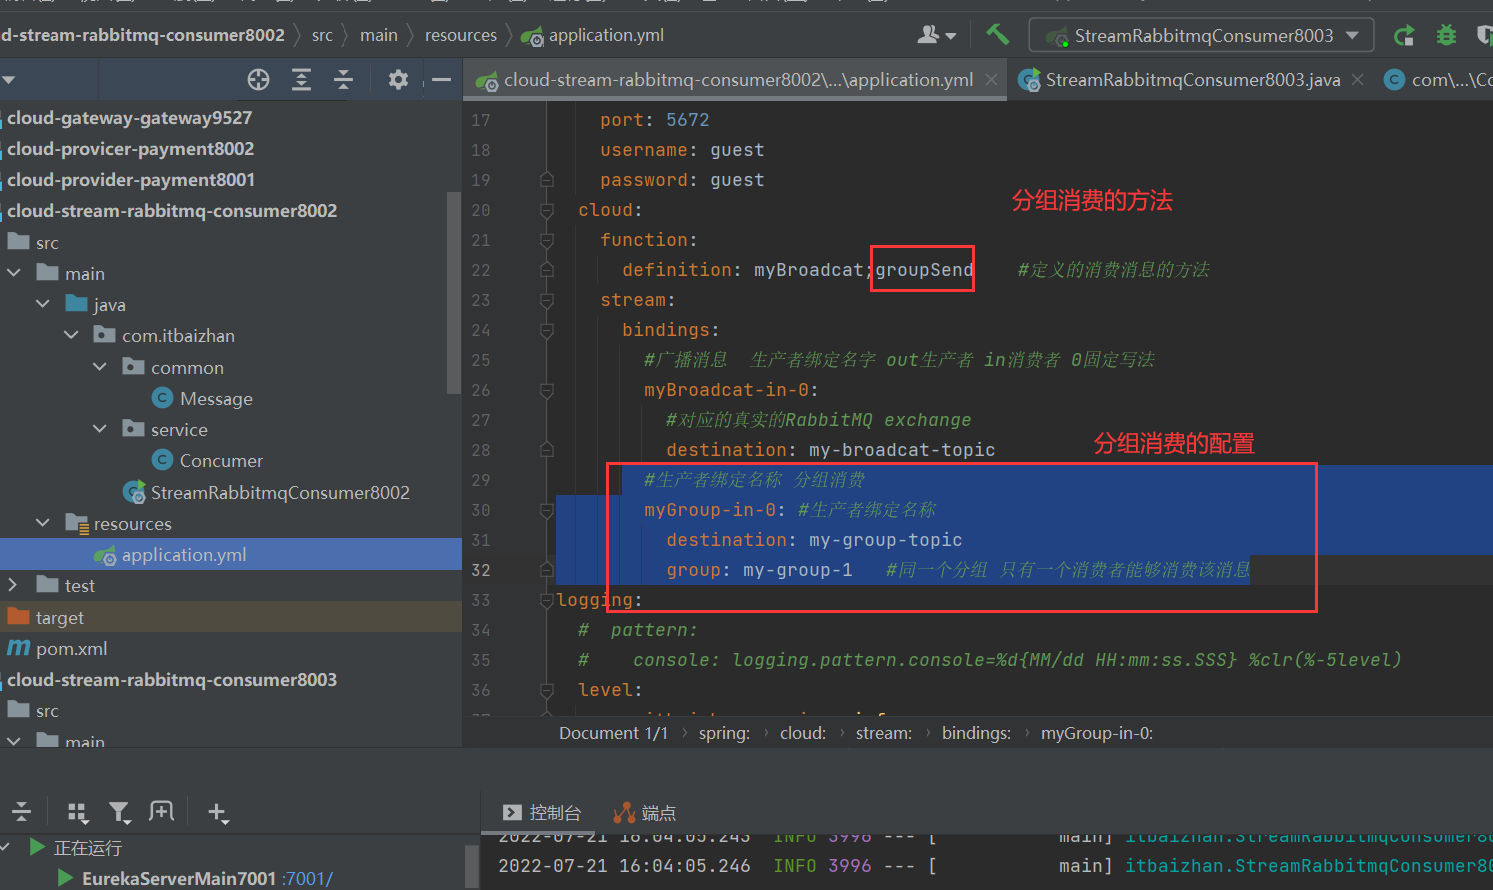Select EurekaServerMain7001 service entry
The height and width of the screenshot is (890, 1493).
pyautogui.click(x=178, y=878)
